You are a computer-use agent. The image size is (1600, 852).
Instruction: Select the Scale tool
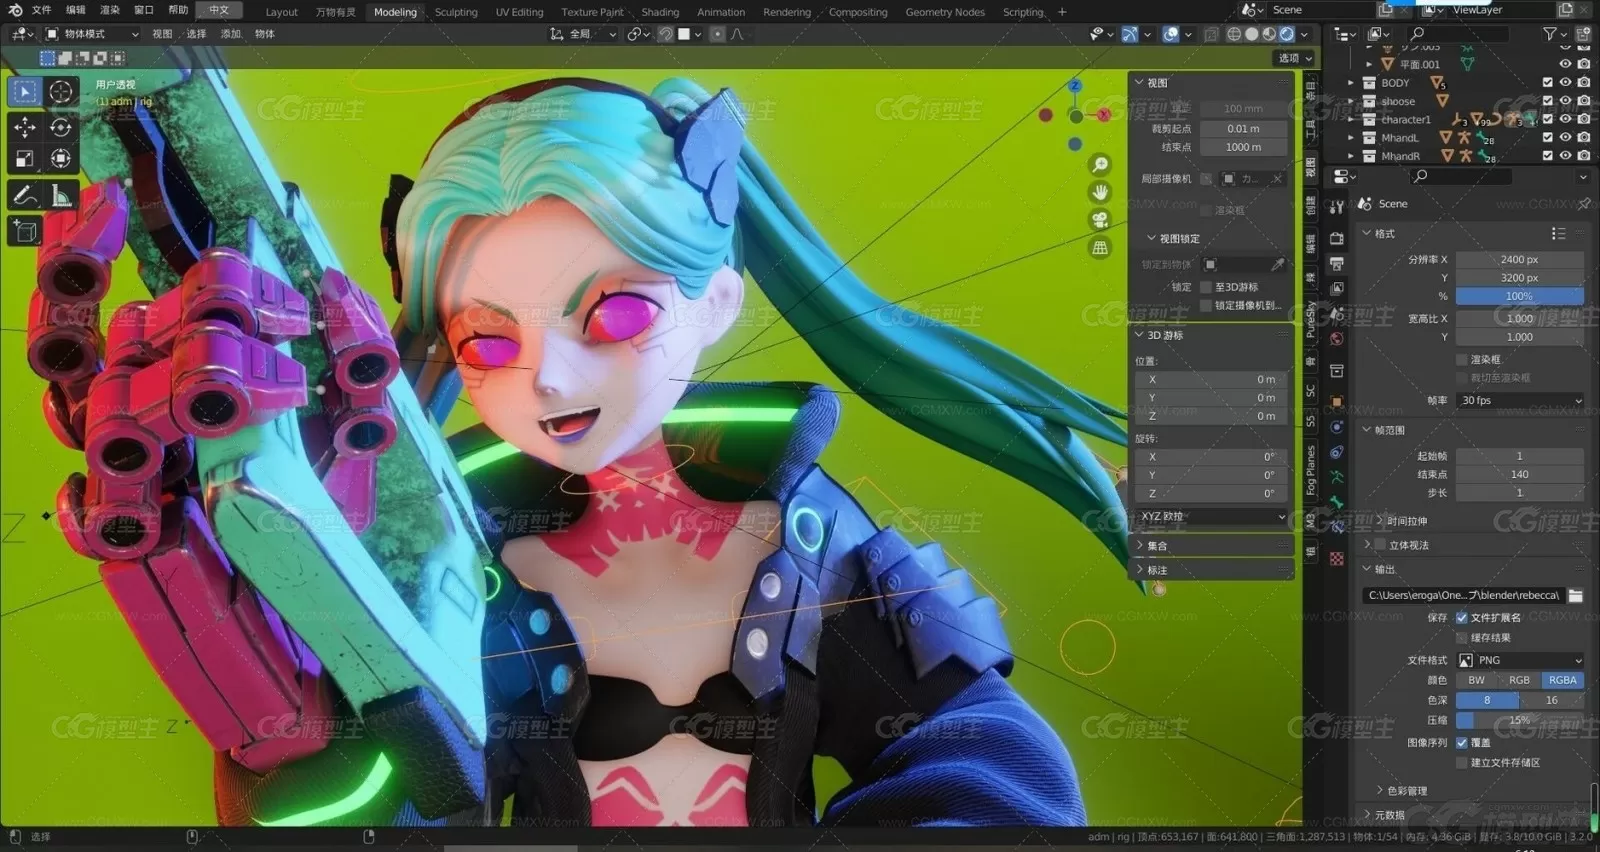click(x=26, y=159)
